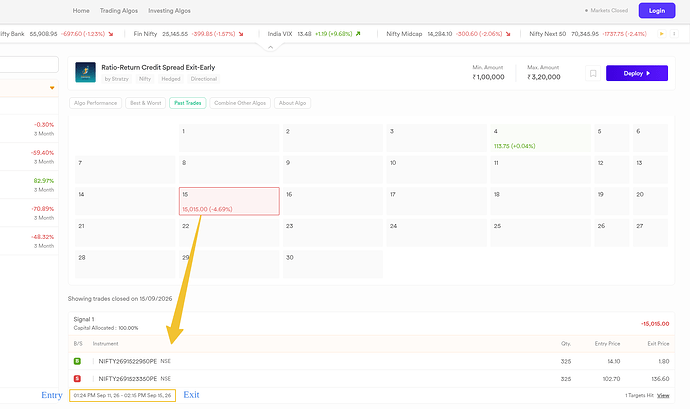Switch to the Best & Worst tab

(x=146, y=103)
